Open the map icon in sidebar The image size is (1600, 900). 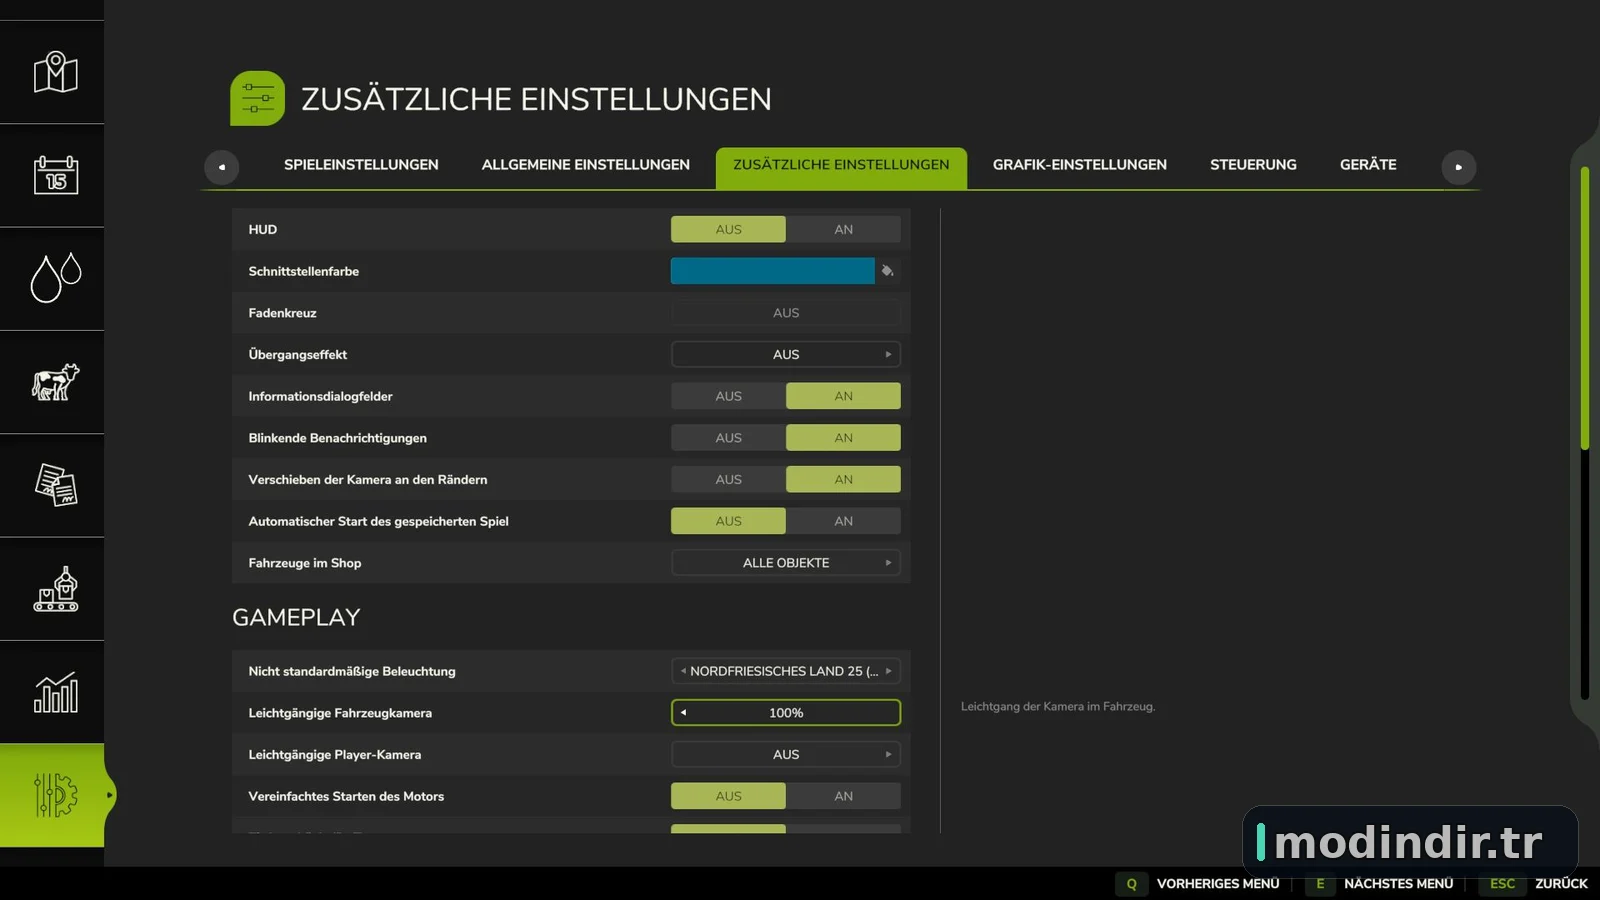click(56, 72)
